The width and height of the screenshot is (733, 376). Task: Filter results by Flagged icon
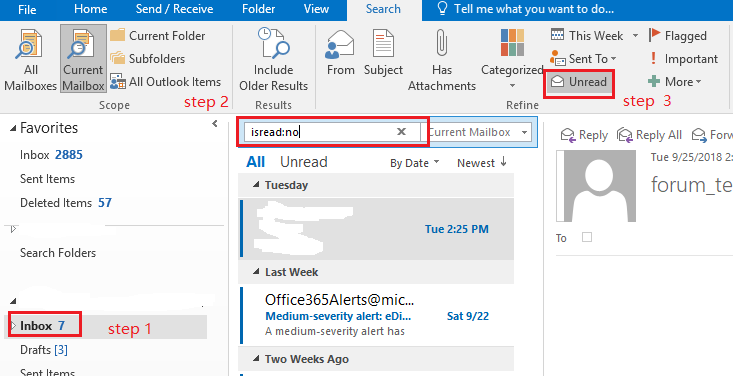(x=654, y=35)
